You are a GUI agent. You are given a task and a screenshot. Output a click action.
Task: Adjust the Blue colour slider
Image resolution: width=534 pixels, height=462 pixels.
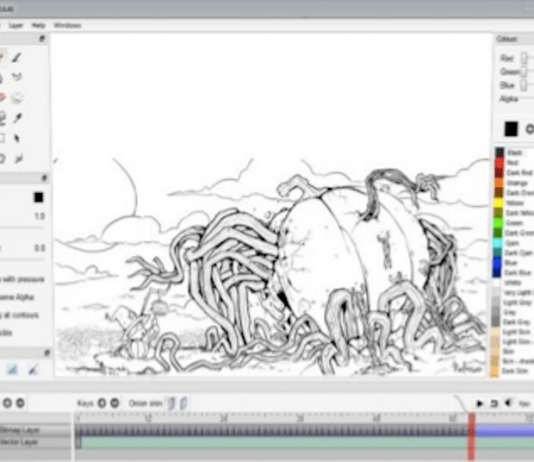click(x=524, y=85)
